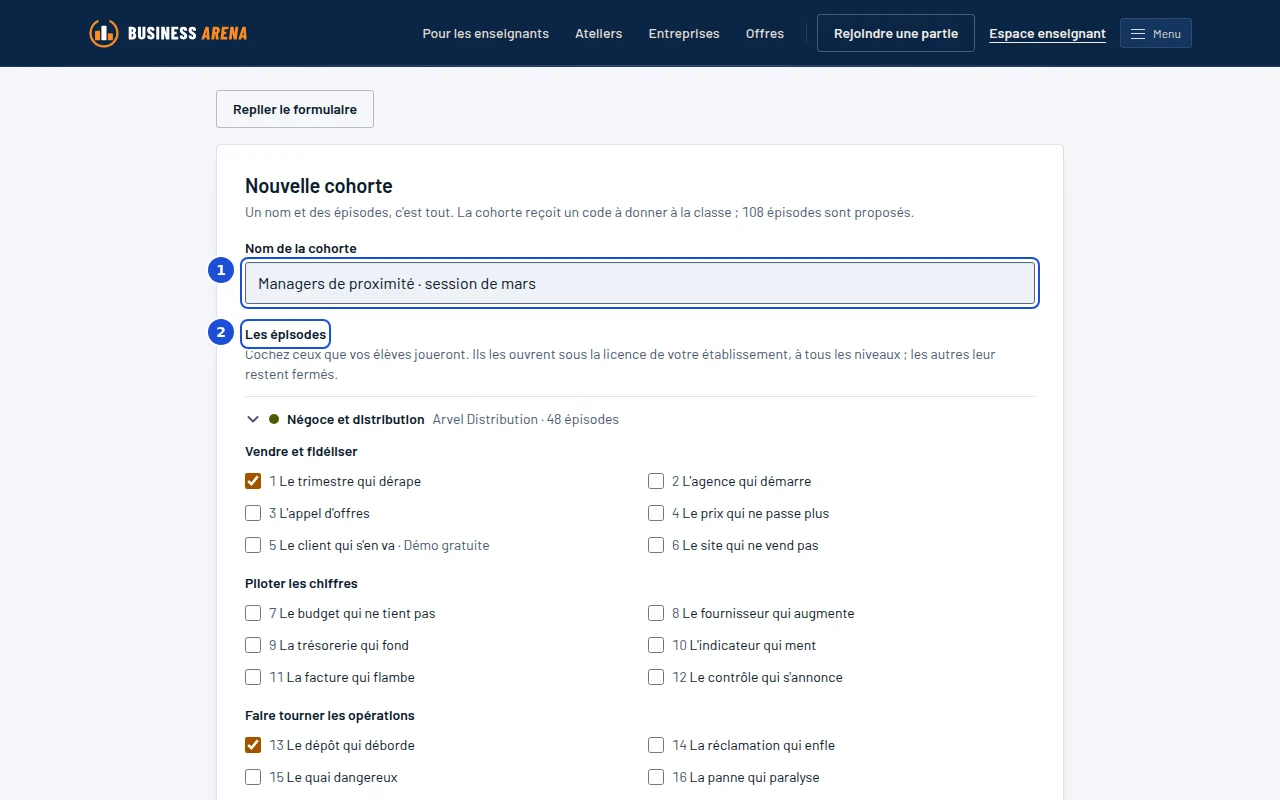Enable episode 15 Le quai dangereux
This screenshot has width=1280, height=800.
[253, 777]
